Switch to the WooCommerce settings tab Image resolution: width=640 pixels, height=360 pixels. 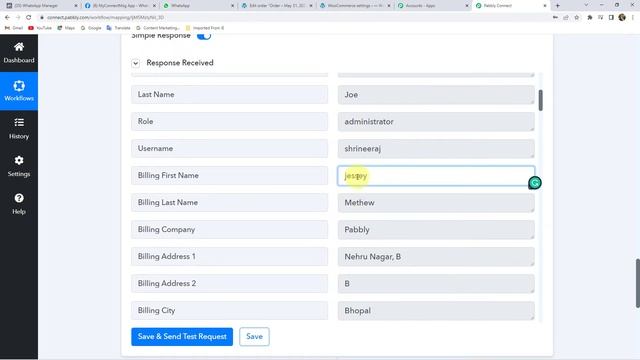(x=355, y=6)
